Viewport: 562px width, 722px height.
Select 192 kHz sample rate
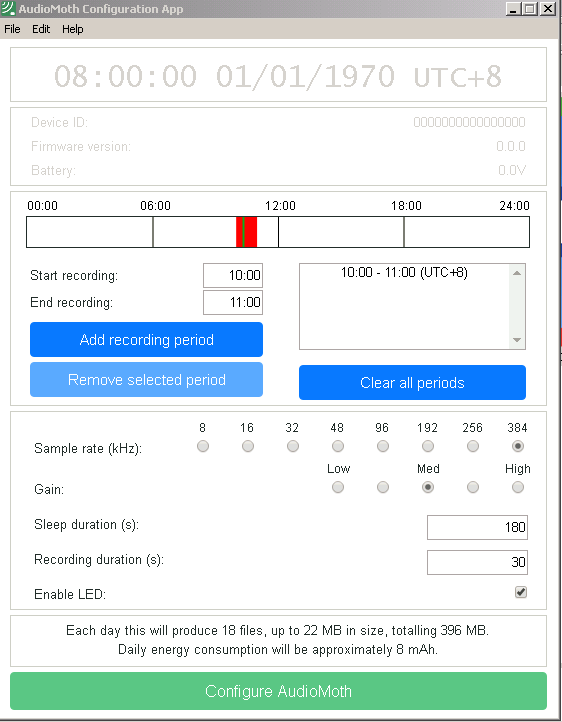click(x=428, y=446)
